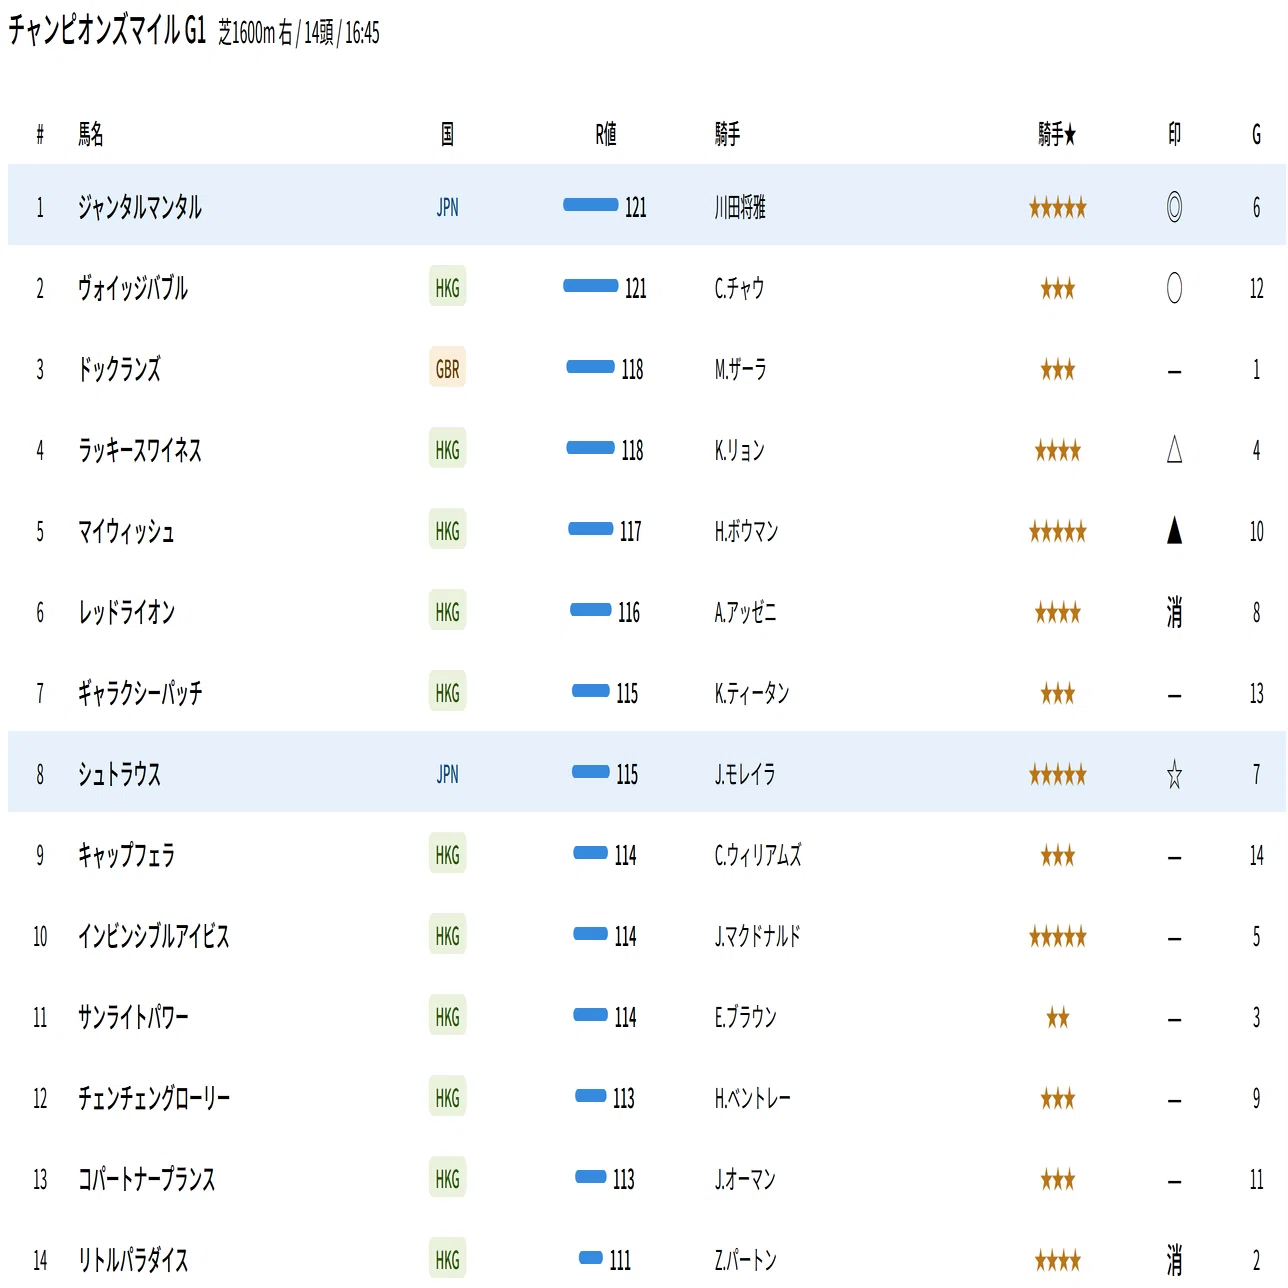Click the 消 mark for リトルパラダイス

1174,1260
